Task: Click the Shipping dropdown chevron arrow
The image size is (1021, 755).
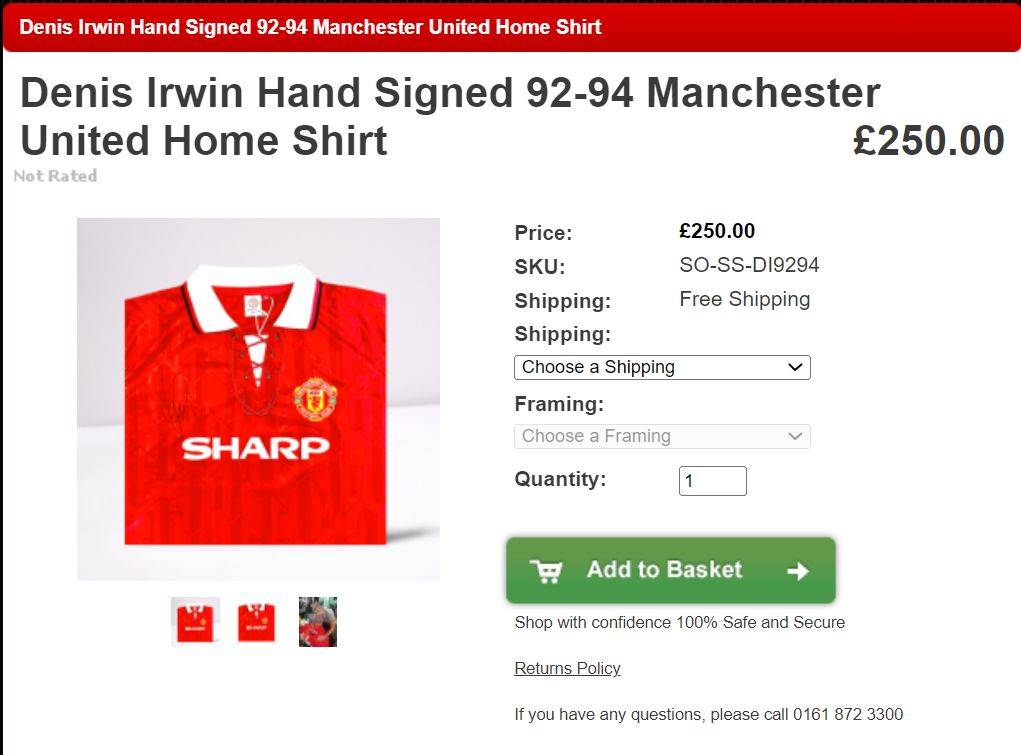Action: (x=795, y=367)
